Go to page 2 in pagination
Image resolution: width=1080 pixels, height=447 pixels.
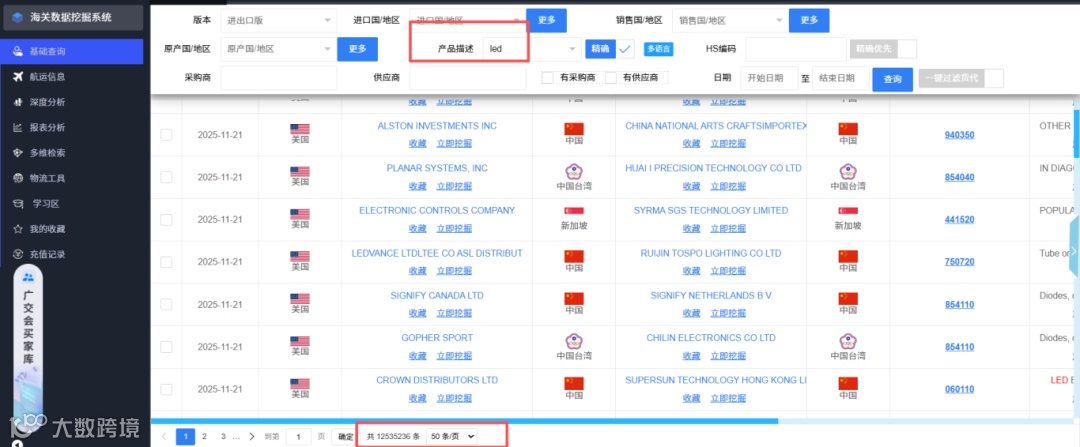coord(205,436)
